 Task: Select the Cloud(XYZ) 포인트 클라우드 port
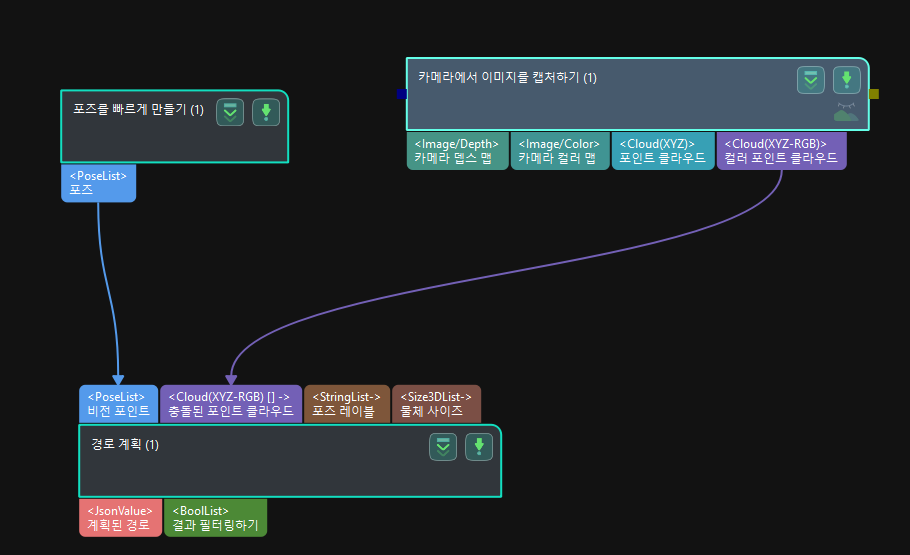pyautogui.click(x=663, y=151)
